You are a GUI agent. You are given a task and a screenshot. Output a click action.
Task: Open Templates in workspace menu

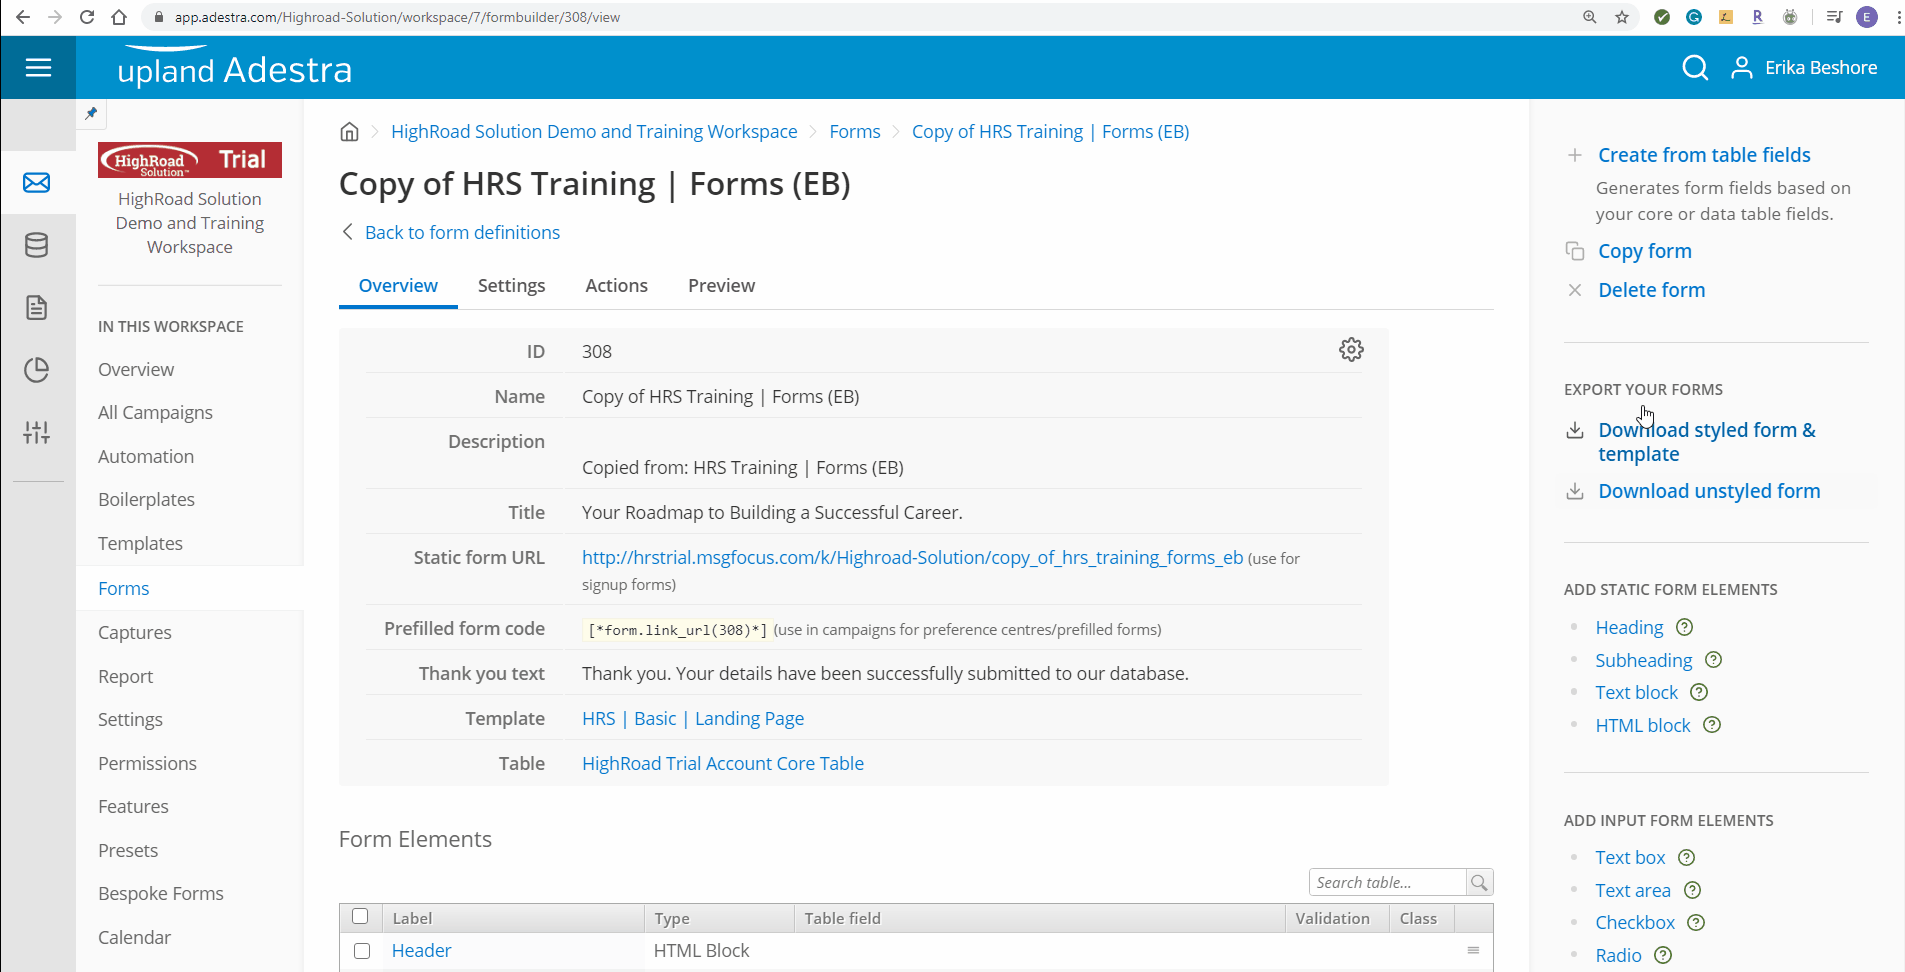[x=140, y=544]
